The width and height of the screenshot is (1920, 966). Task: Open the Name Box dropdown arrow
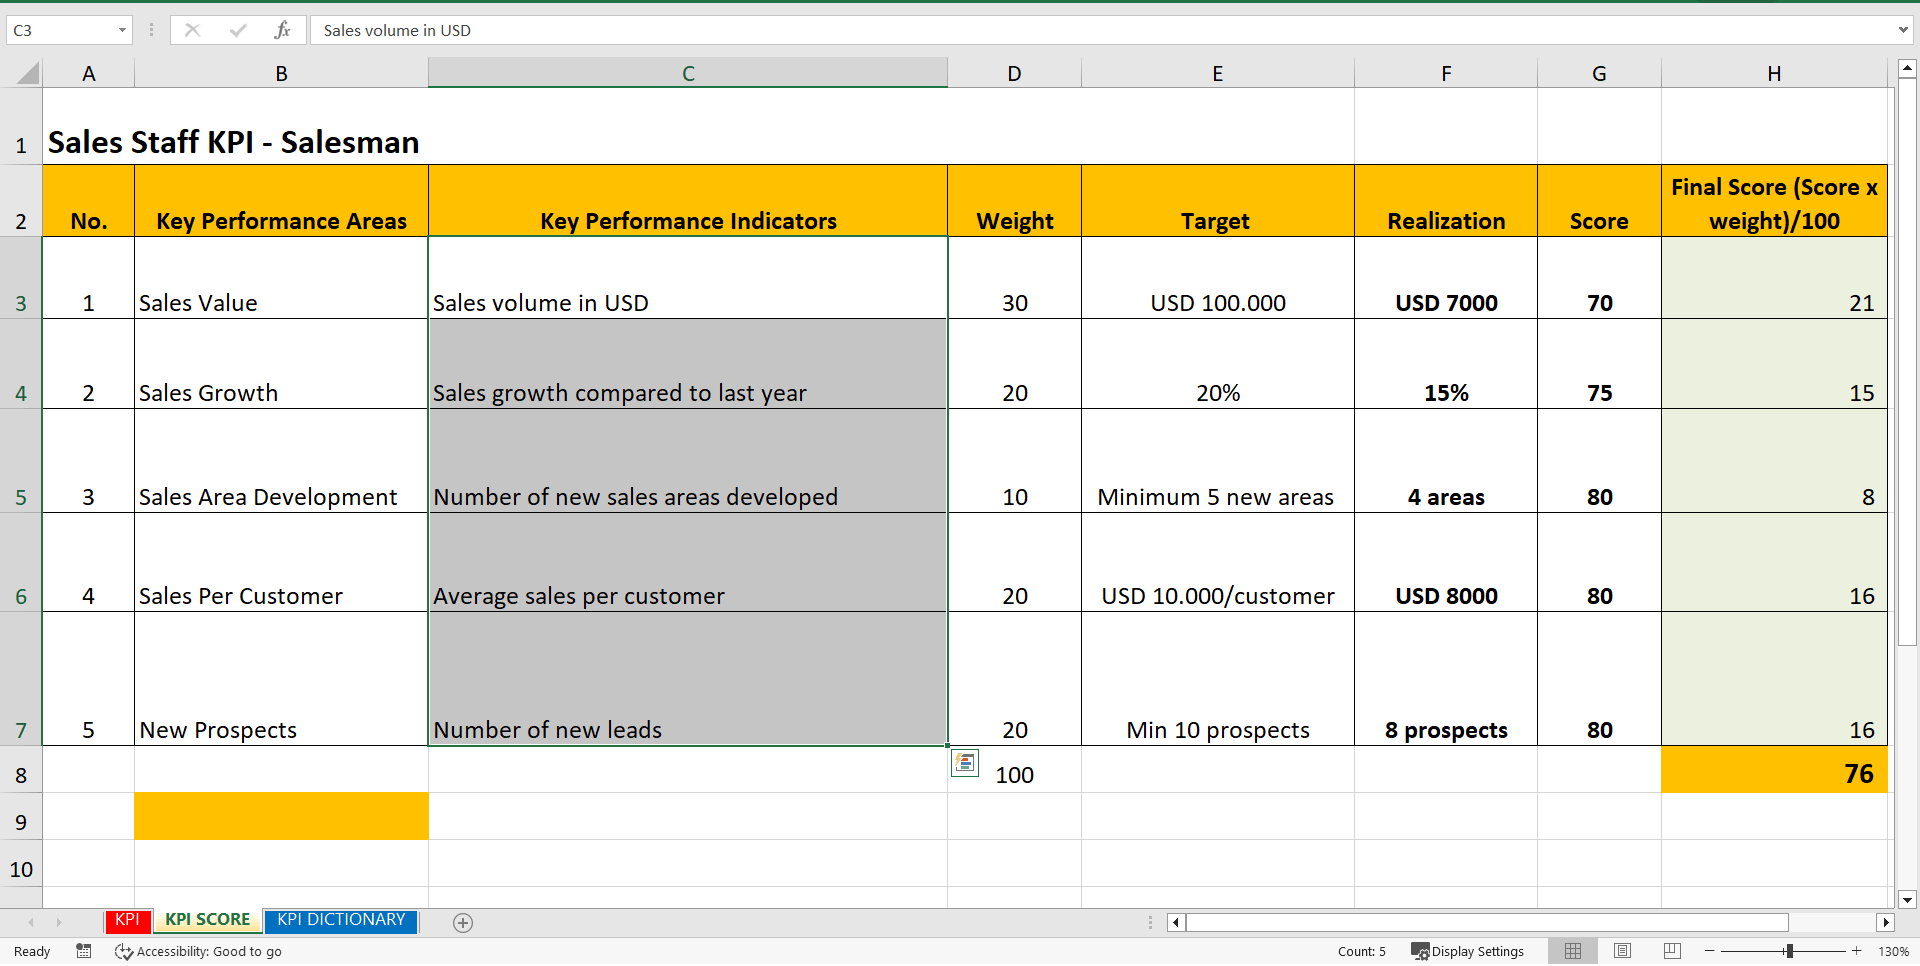122,31
